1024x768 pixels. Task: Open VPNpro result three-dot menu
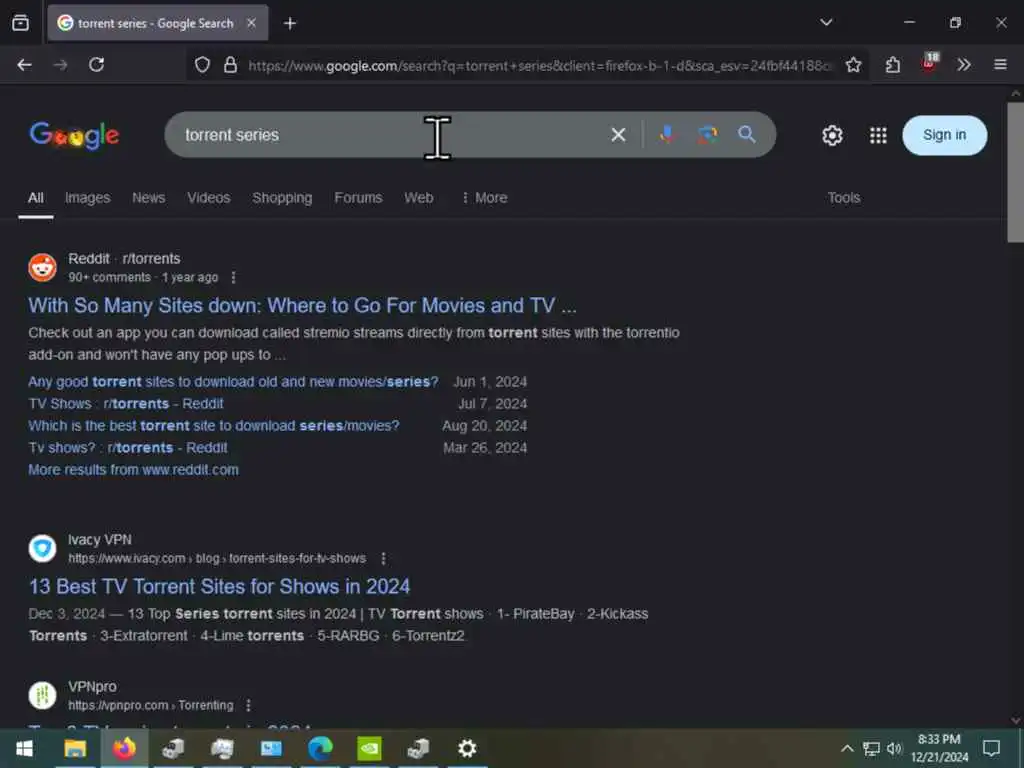(x=248, y=706)
